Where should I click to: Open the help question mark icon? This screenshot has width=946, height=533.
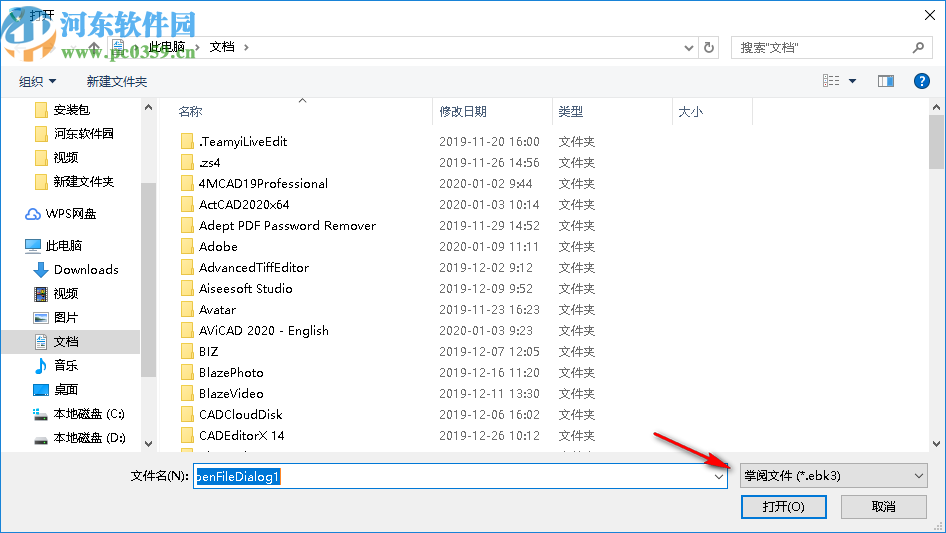point(921,81)
